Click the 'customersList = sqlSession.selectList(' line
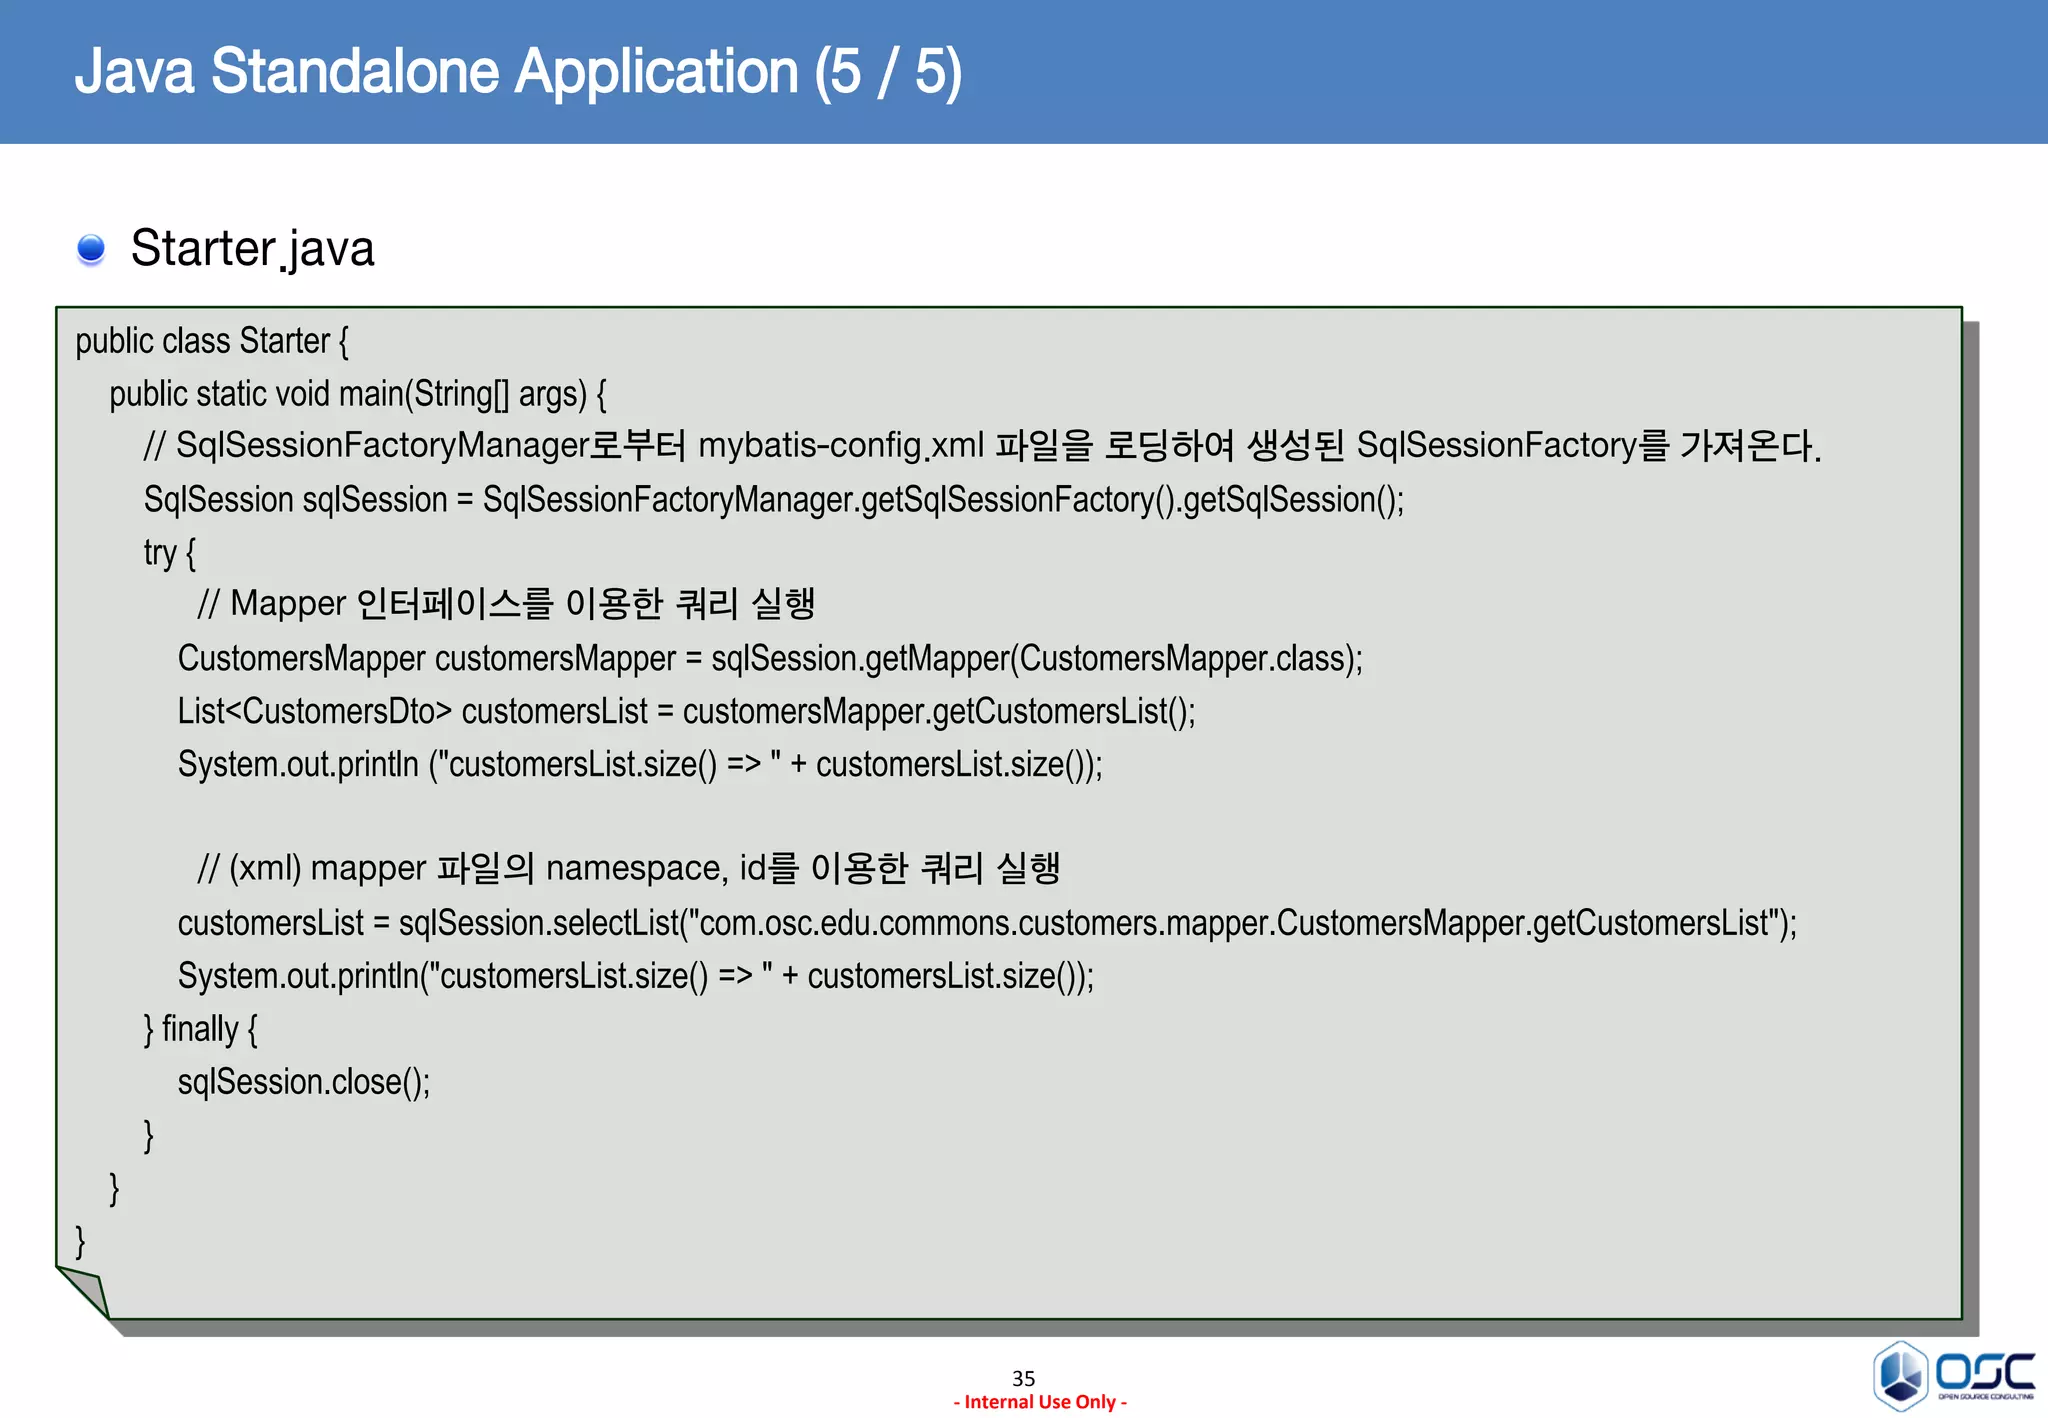2048x1418 pixels. (x=987, y=922)
